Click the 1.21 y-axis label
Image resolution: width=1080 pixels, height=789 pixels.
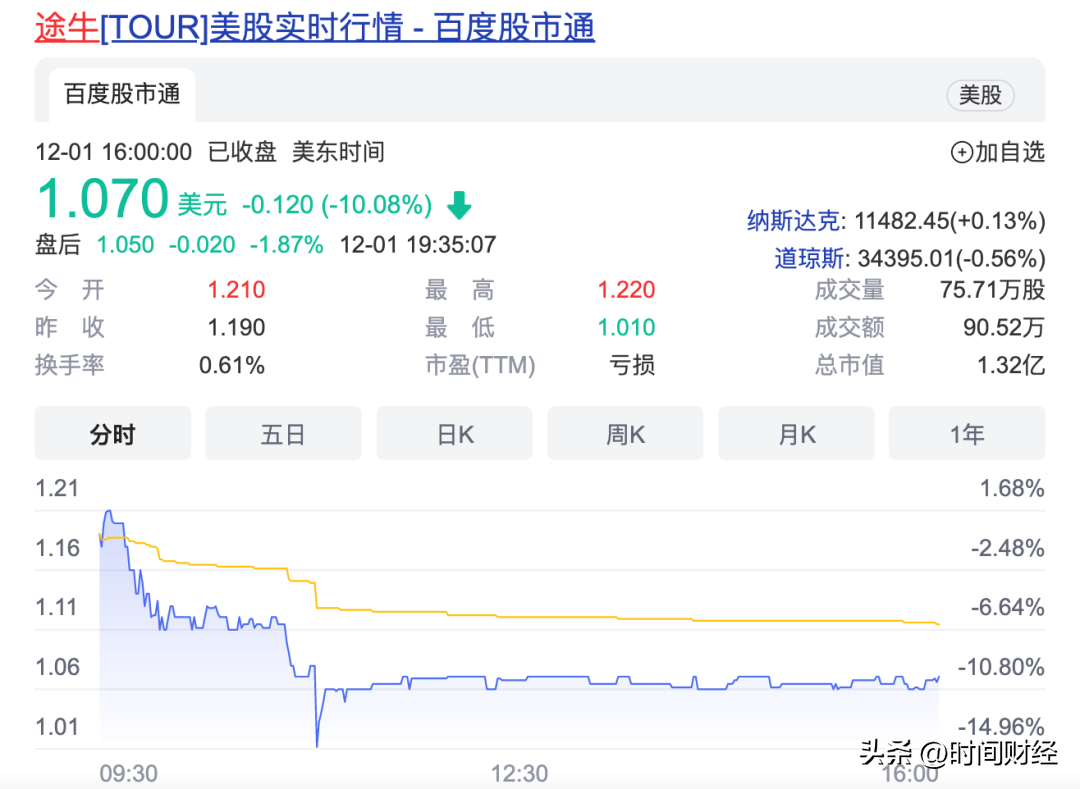(57, 488)
